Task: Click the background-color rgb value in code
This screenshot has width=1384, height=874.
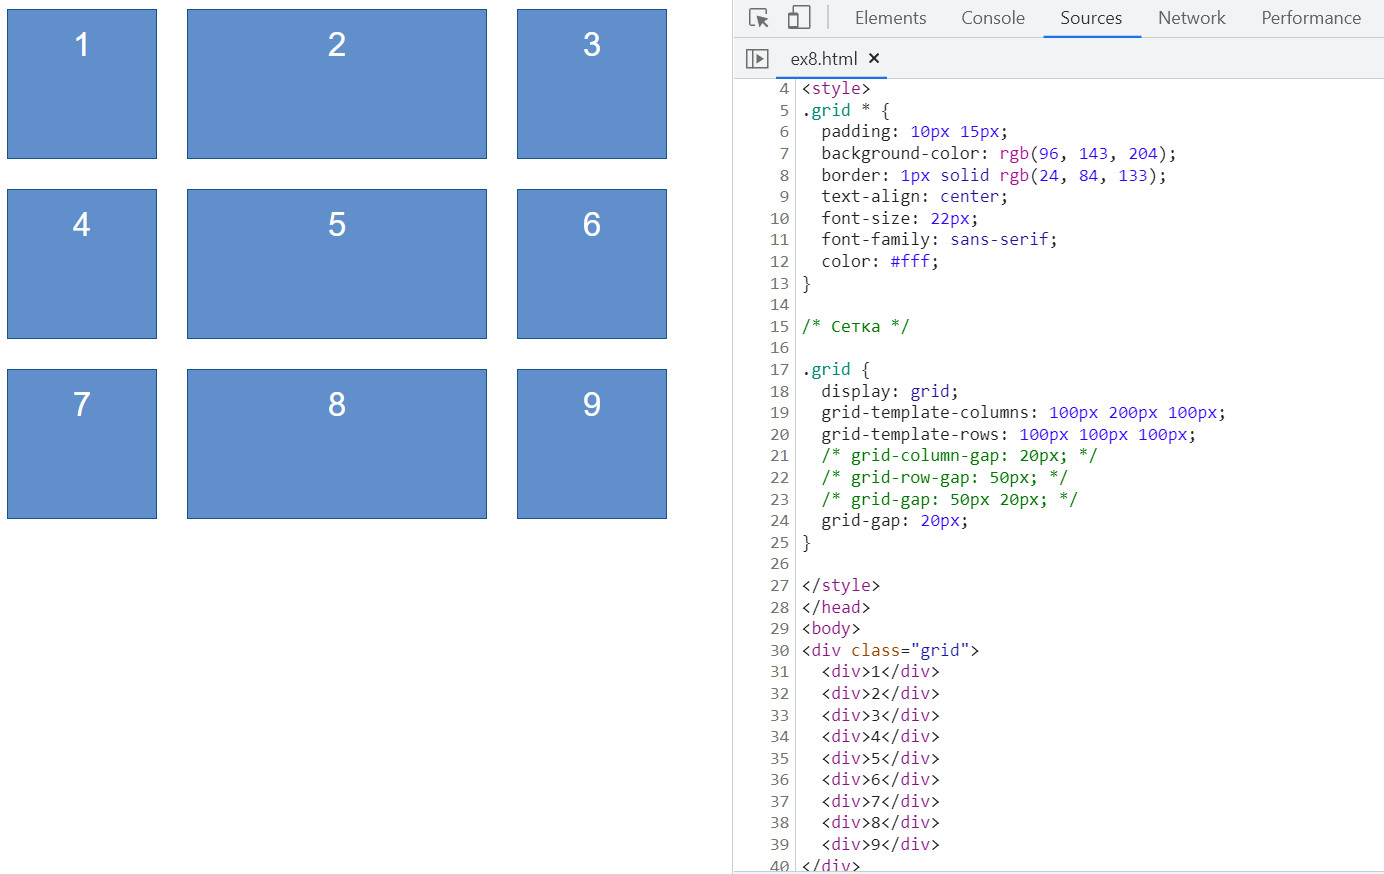Action: (1087, 154)
